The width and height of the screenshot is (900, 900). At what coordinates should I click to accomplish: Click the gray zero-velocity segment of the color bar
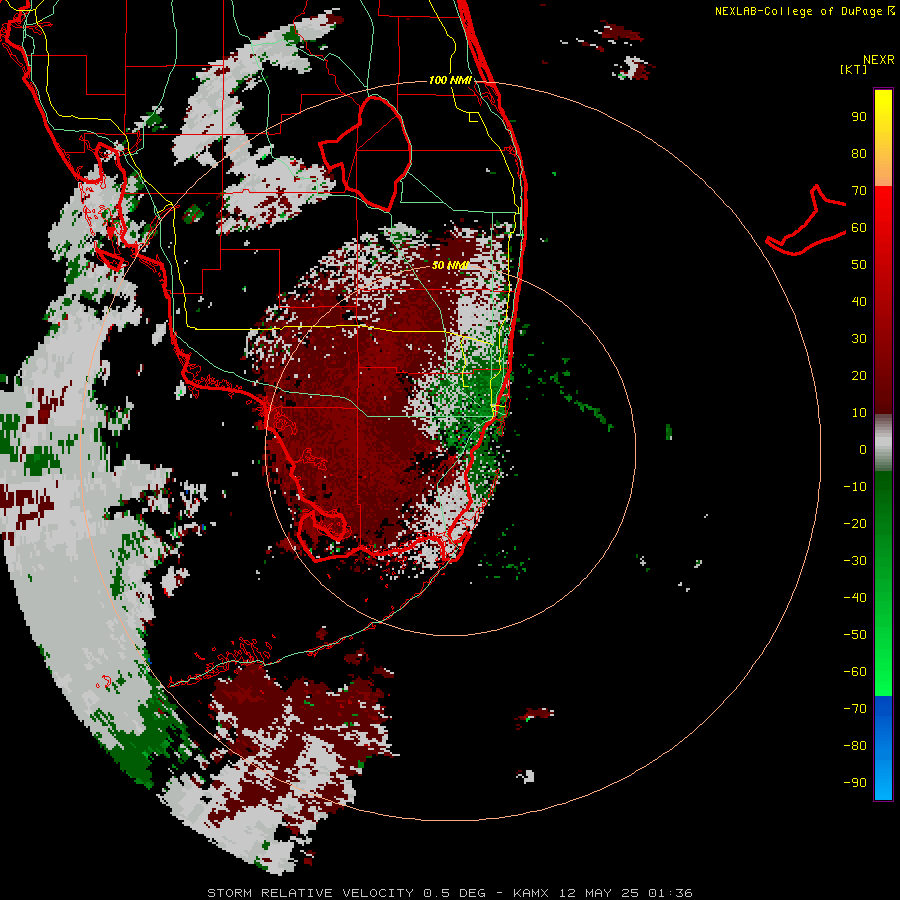coord(883,443)
